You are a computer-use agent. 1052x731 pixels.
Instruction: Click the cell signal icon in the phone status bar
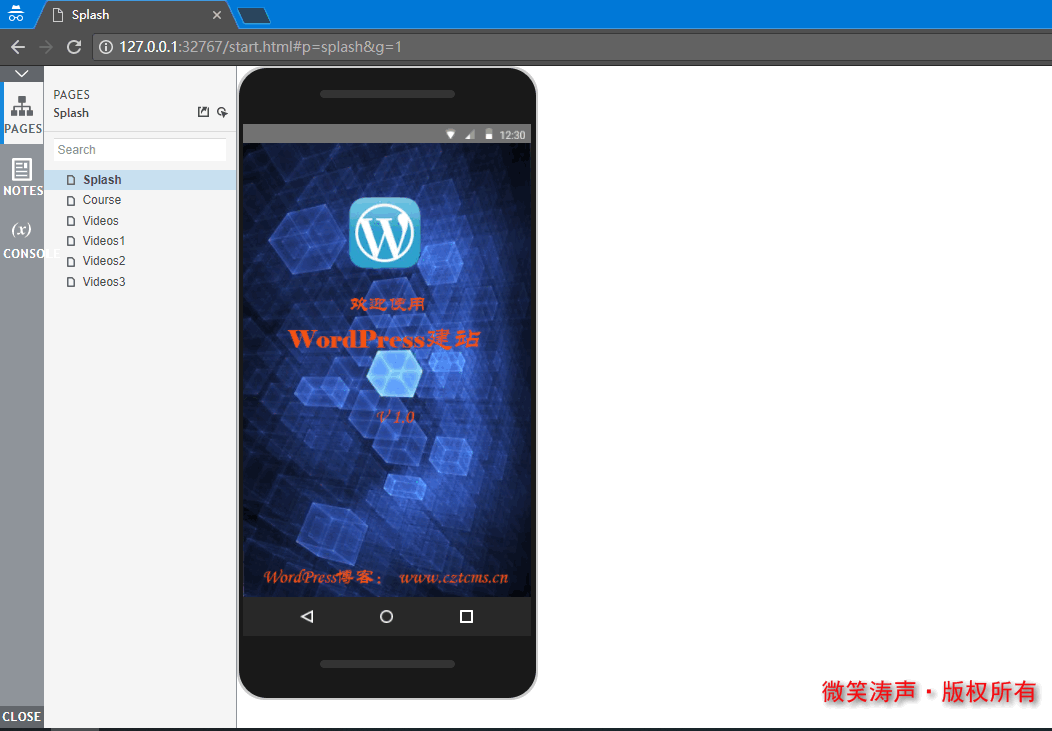[x=470, y=135]
